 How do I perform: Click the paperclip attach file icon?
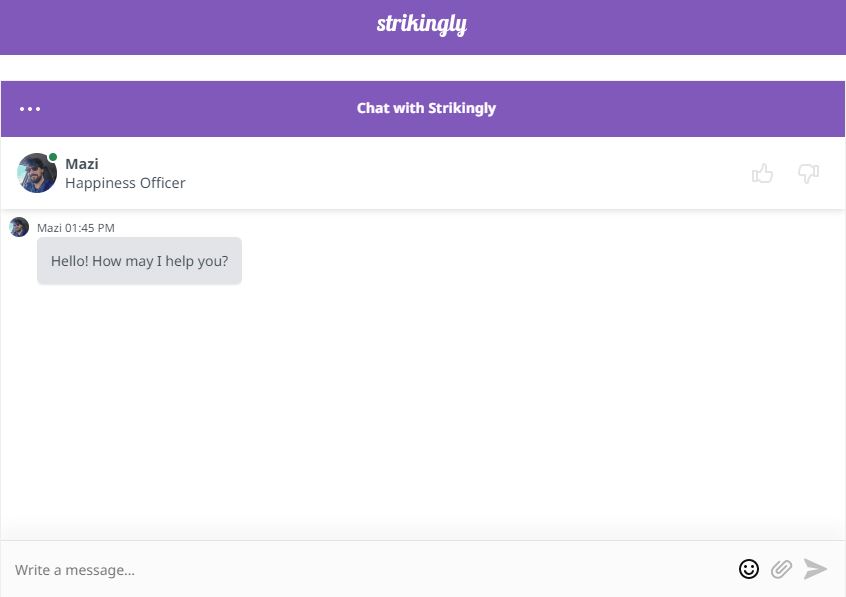(781, 569)
